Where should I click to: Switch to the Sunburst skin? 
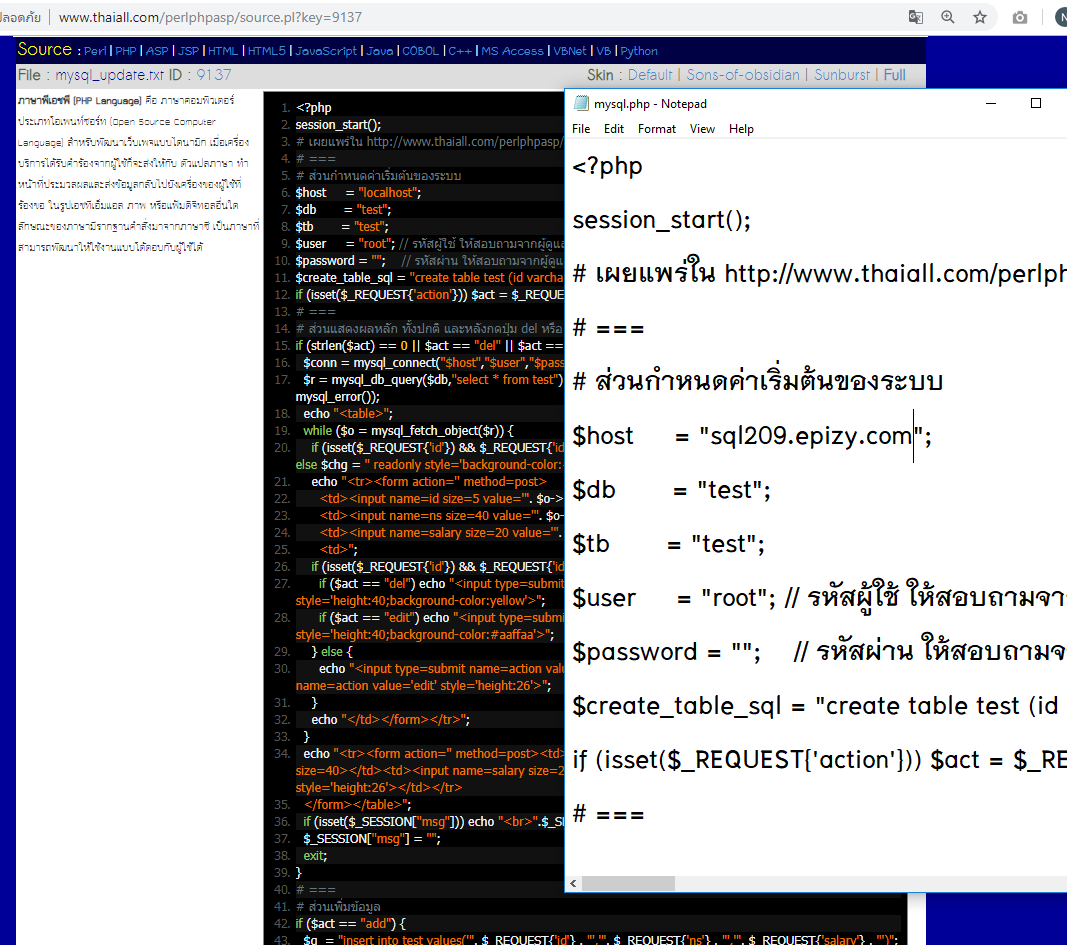[841, 75]
